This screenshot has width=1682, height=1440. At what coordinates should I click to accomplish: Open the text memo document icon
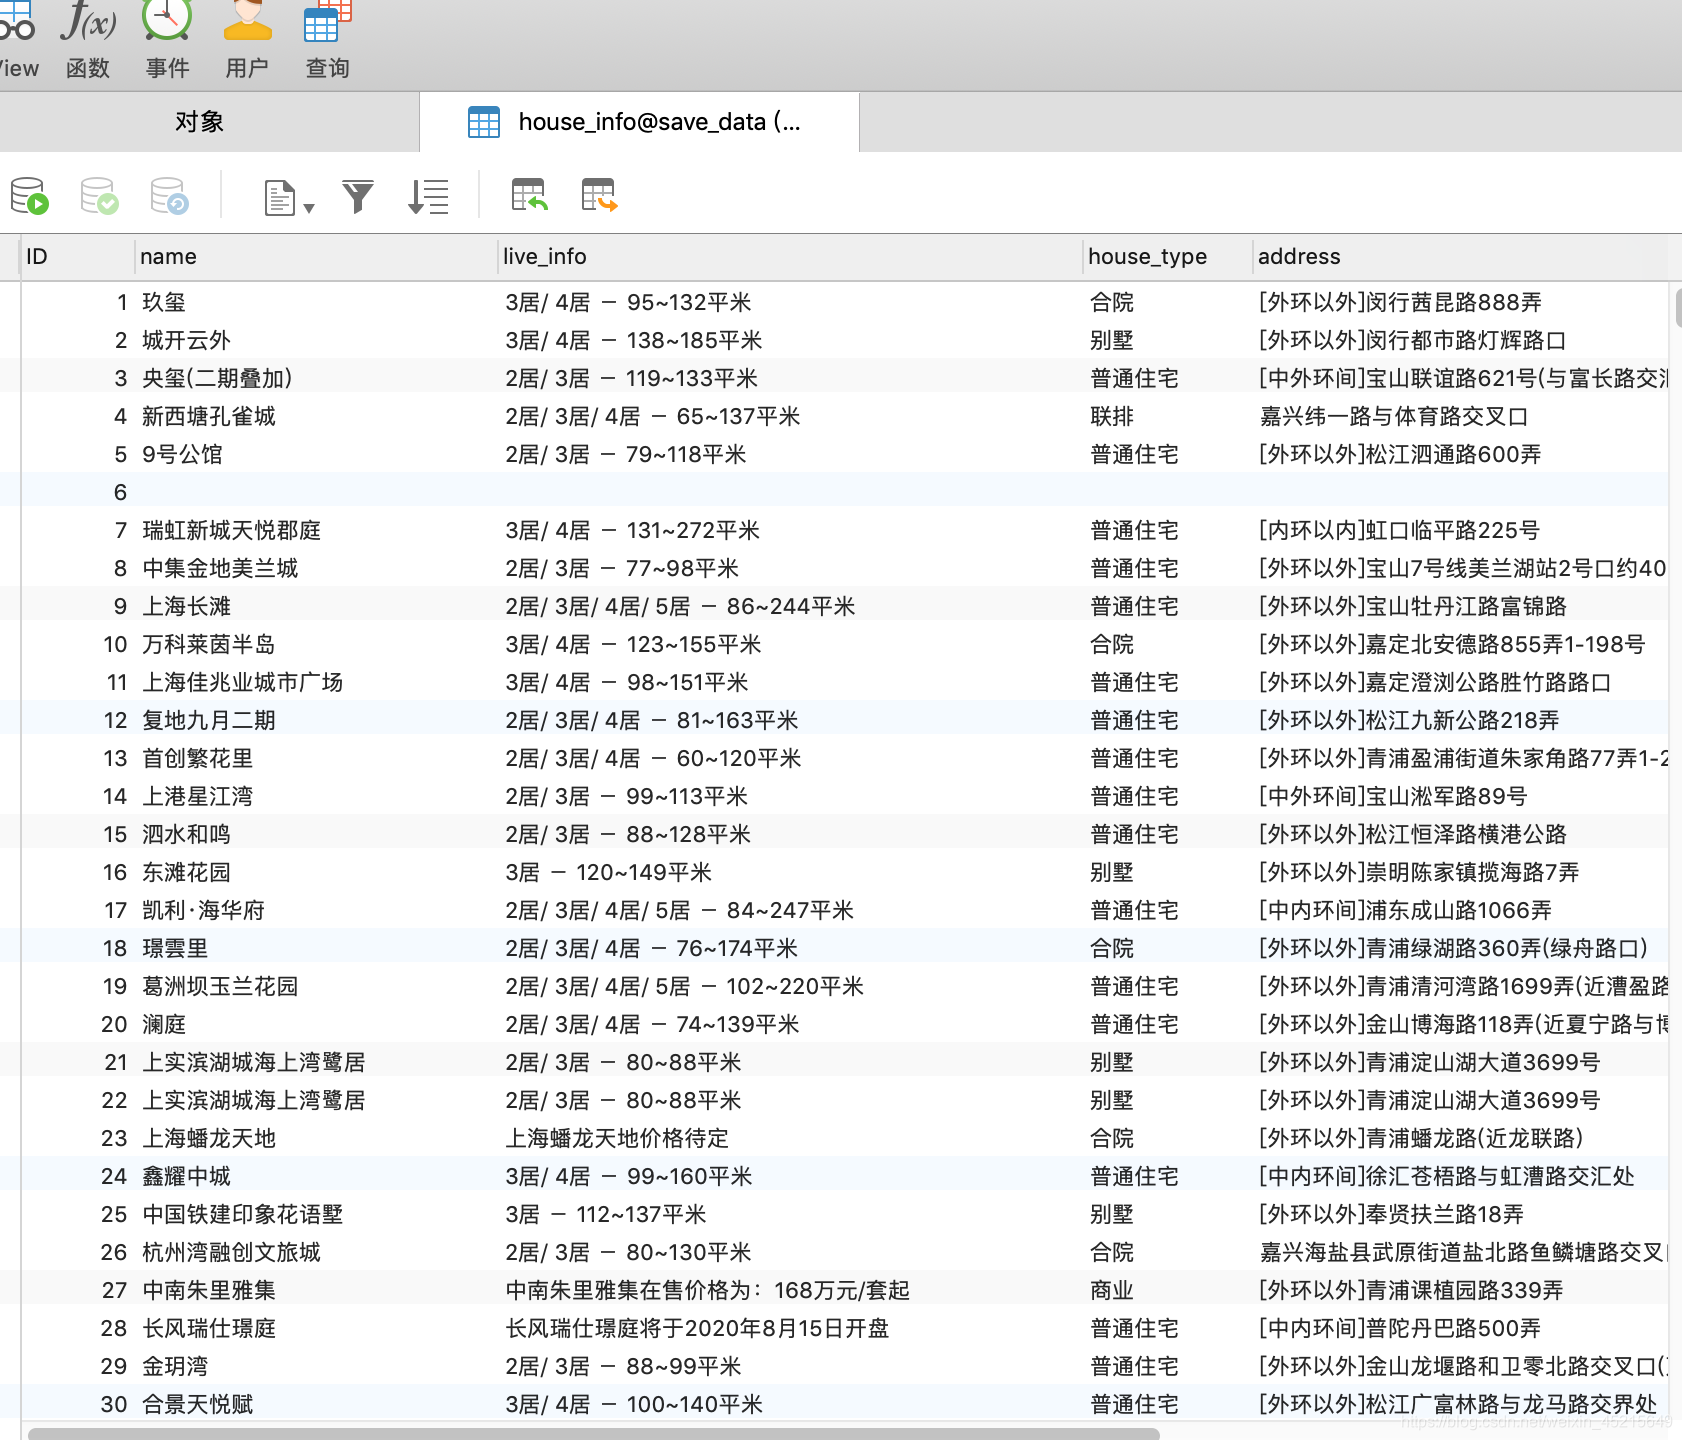279,197
